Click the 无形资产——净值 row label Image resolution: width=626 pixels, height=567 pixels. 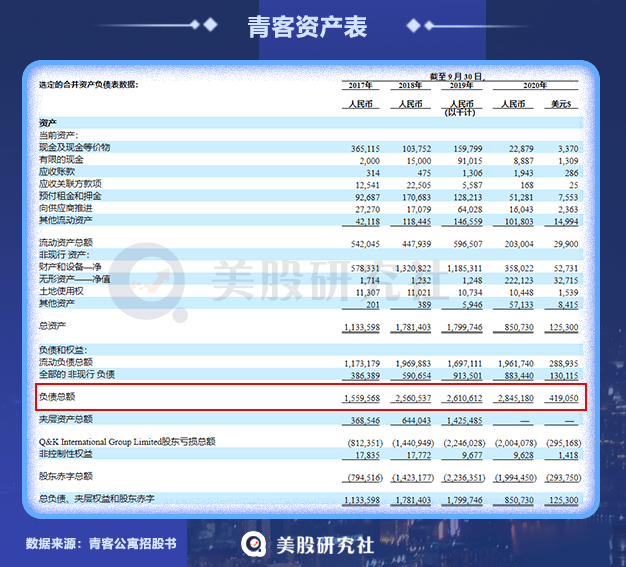click(x=74, y=279)
